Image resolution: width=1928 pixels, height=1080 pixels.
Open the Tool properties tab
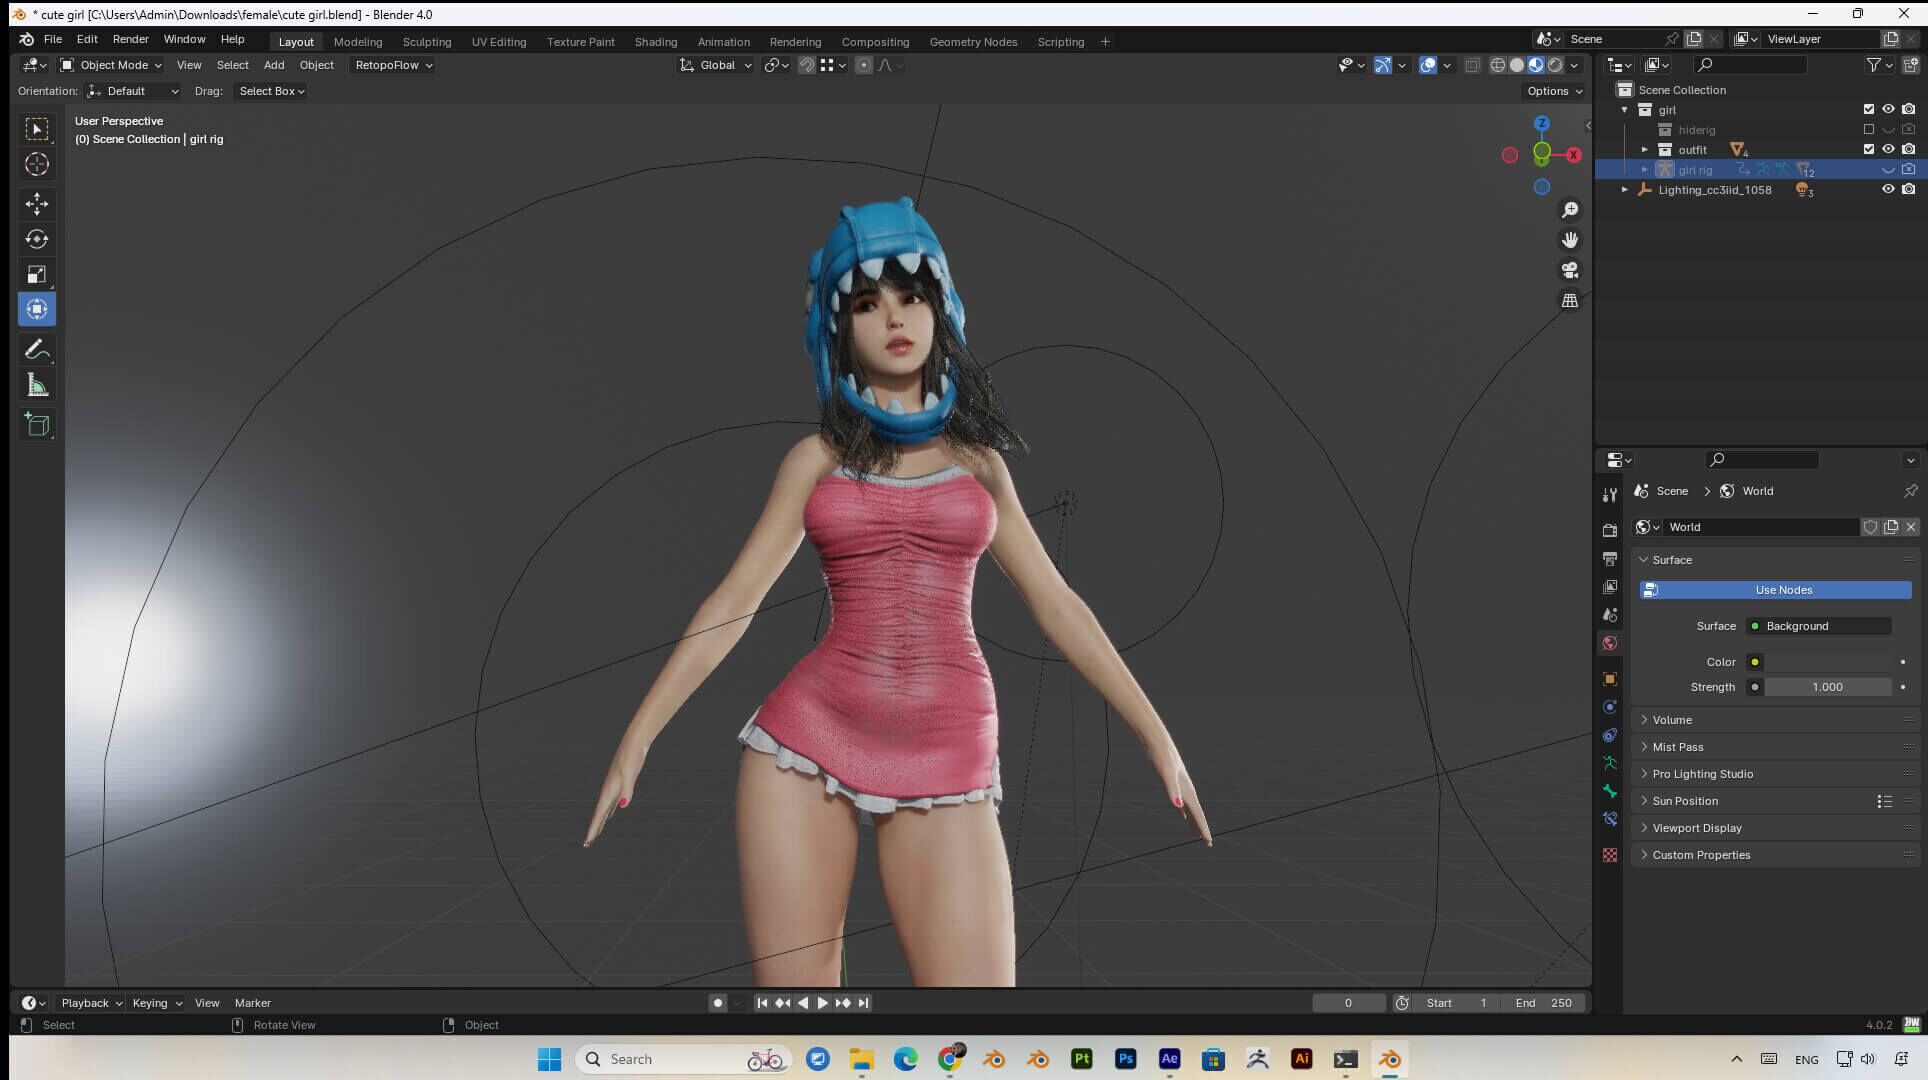(x=1610, y=495)
